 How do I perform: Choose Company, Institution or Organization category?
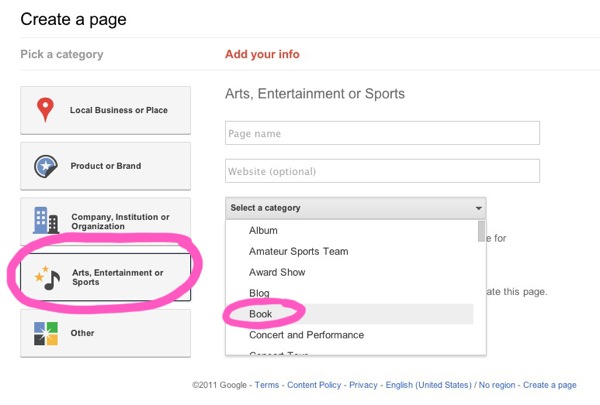105,221
